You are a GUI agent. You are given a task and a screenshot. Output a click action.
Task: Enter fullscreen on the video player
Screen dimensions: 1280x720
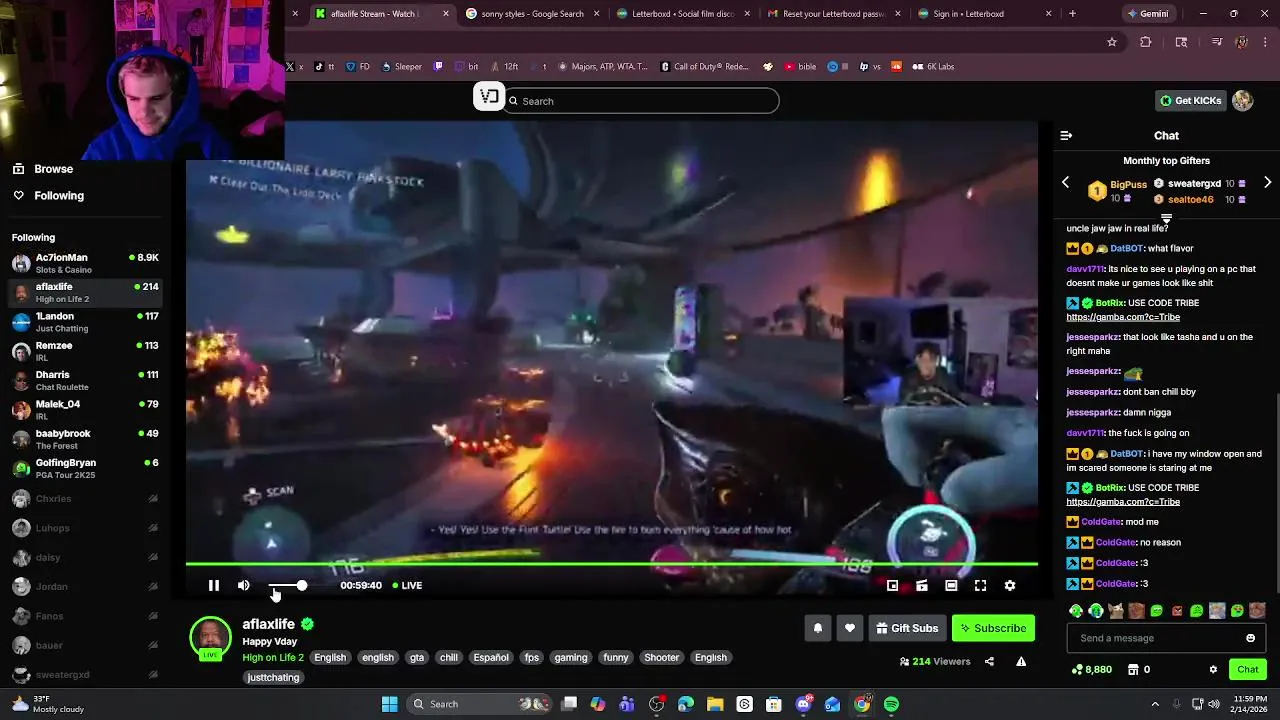[x=980, y=586]
